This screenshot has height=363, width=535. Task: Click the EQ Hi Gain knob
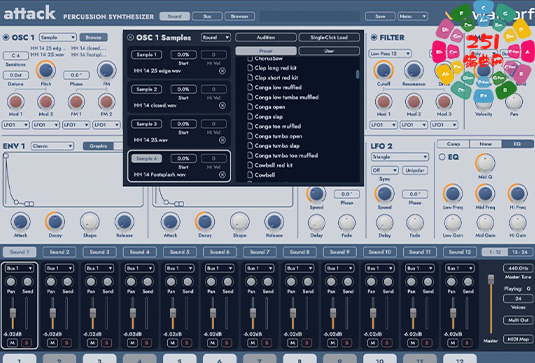coord(518,222)
